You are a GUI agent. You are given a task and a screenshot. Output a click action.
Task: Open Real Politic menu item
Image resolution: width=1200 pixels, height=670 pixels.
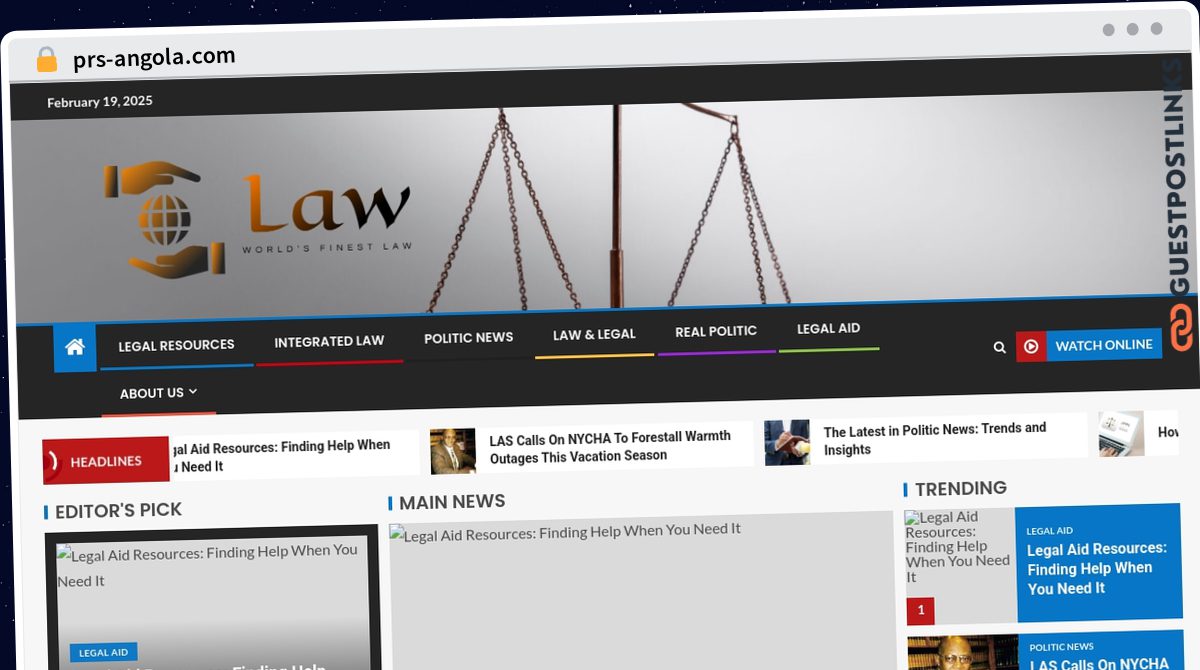[x=716, y=331]
